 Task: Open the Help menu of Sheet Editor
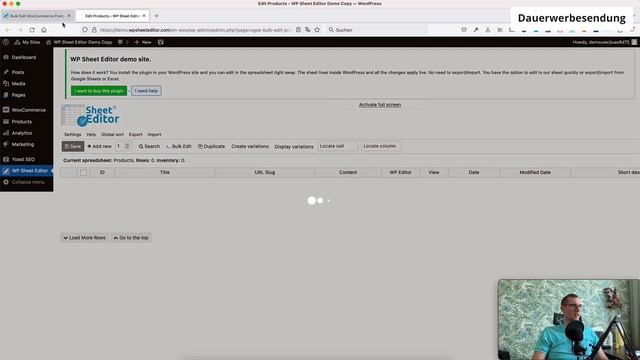point(91,134)
